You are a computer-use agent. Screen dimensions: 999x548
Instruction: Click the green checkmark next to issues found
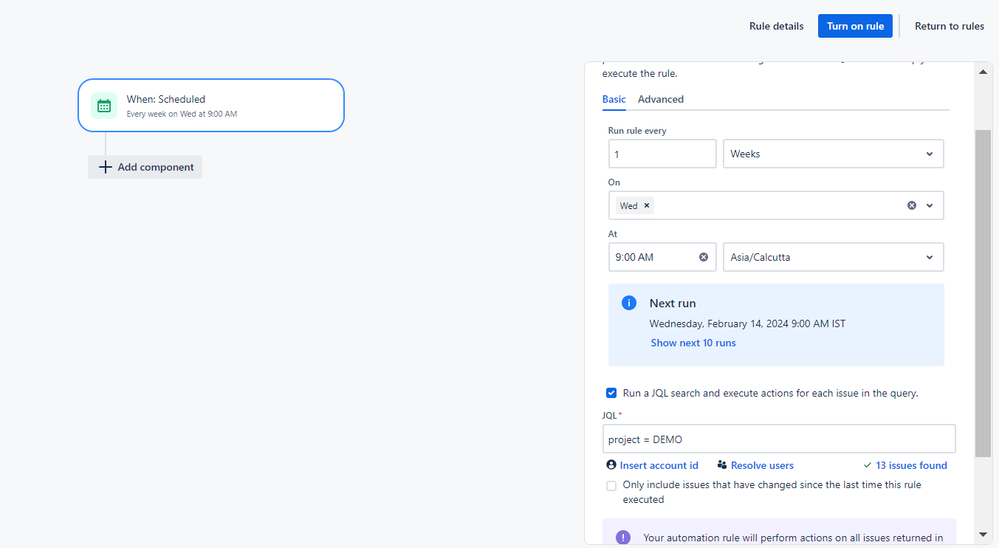(x=867, y=465)
